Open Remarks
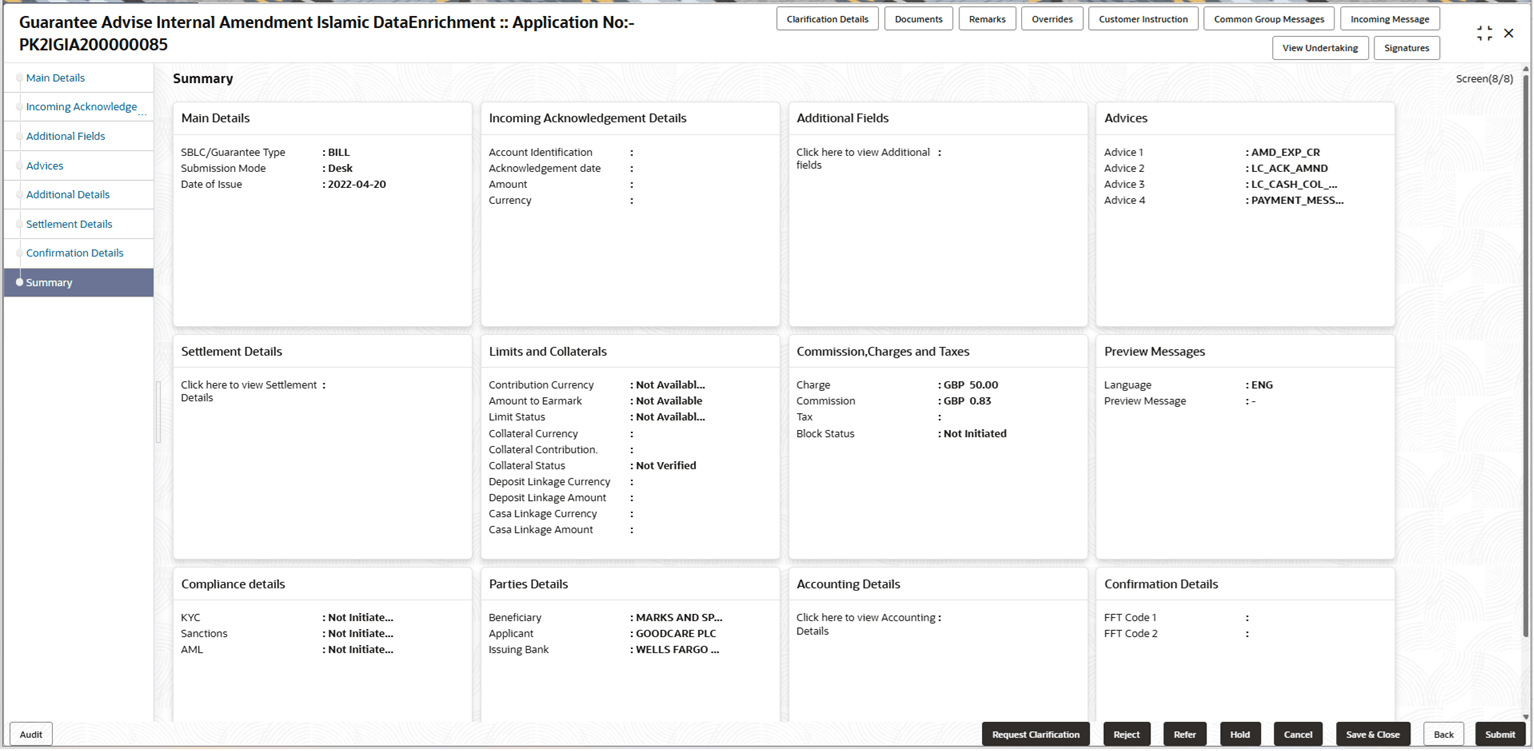The image size is (1534, 751). (x=987, y=19)
